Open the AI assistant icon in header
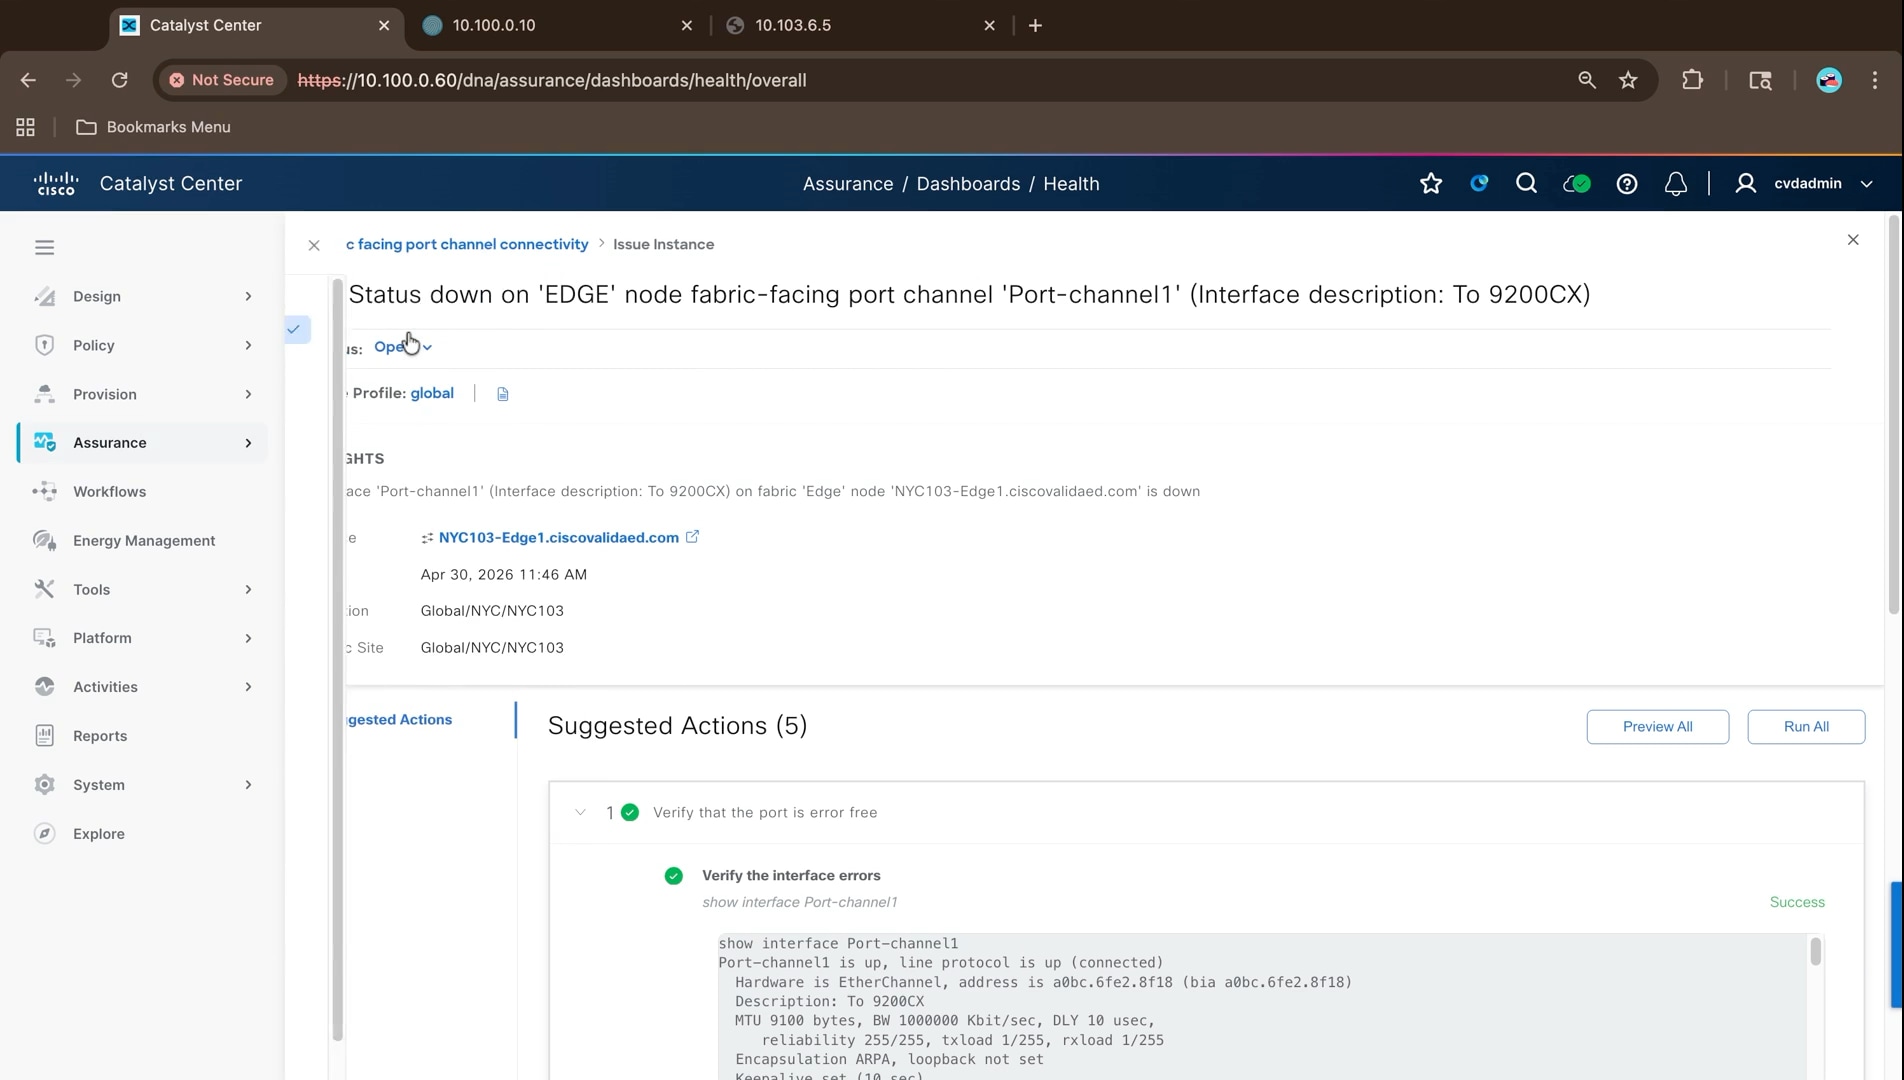 [1479, 183]
